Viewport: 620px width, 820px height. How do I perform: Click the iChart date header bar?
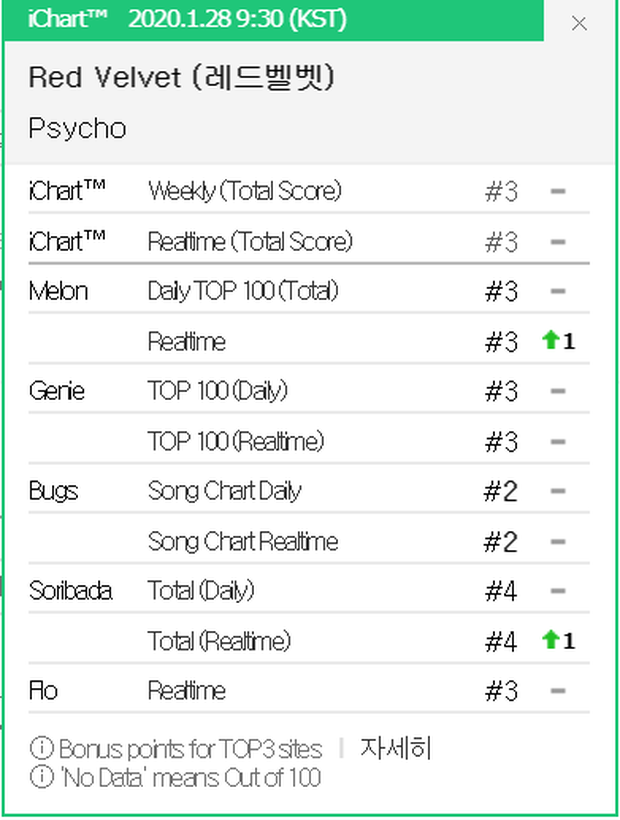point(273,20)
